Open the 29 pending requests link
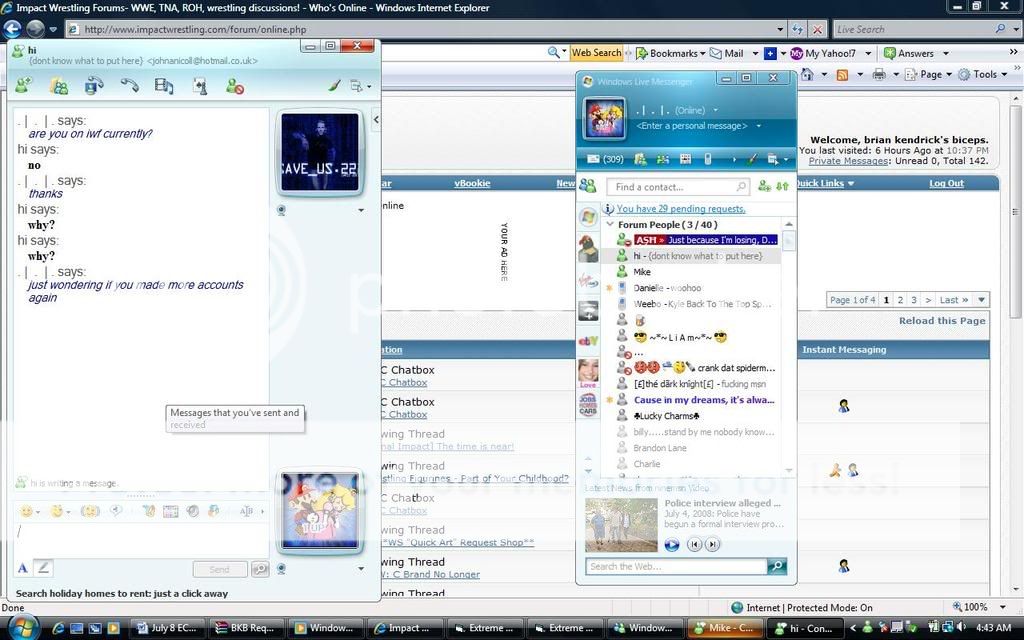Viewport: 1024px width, 640px height. coord(680,209)
